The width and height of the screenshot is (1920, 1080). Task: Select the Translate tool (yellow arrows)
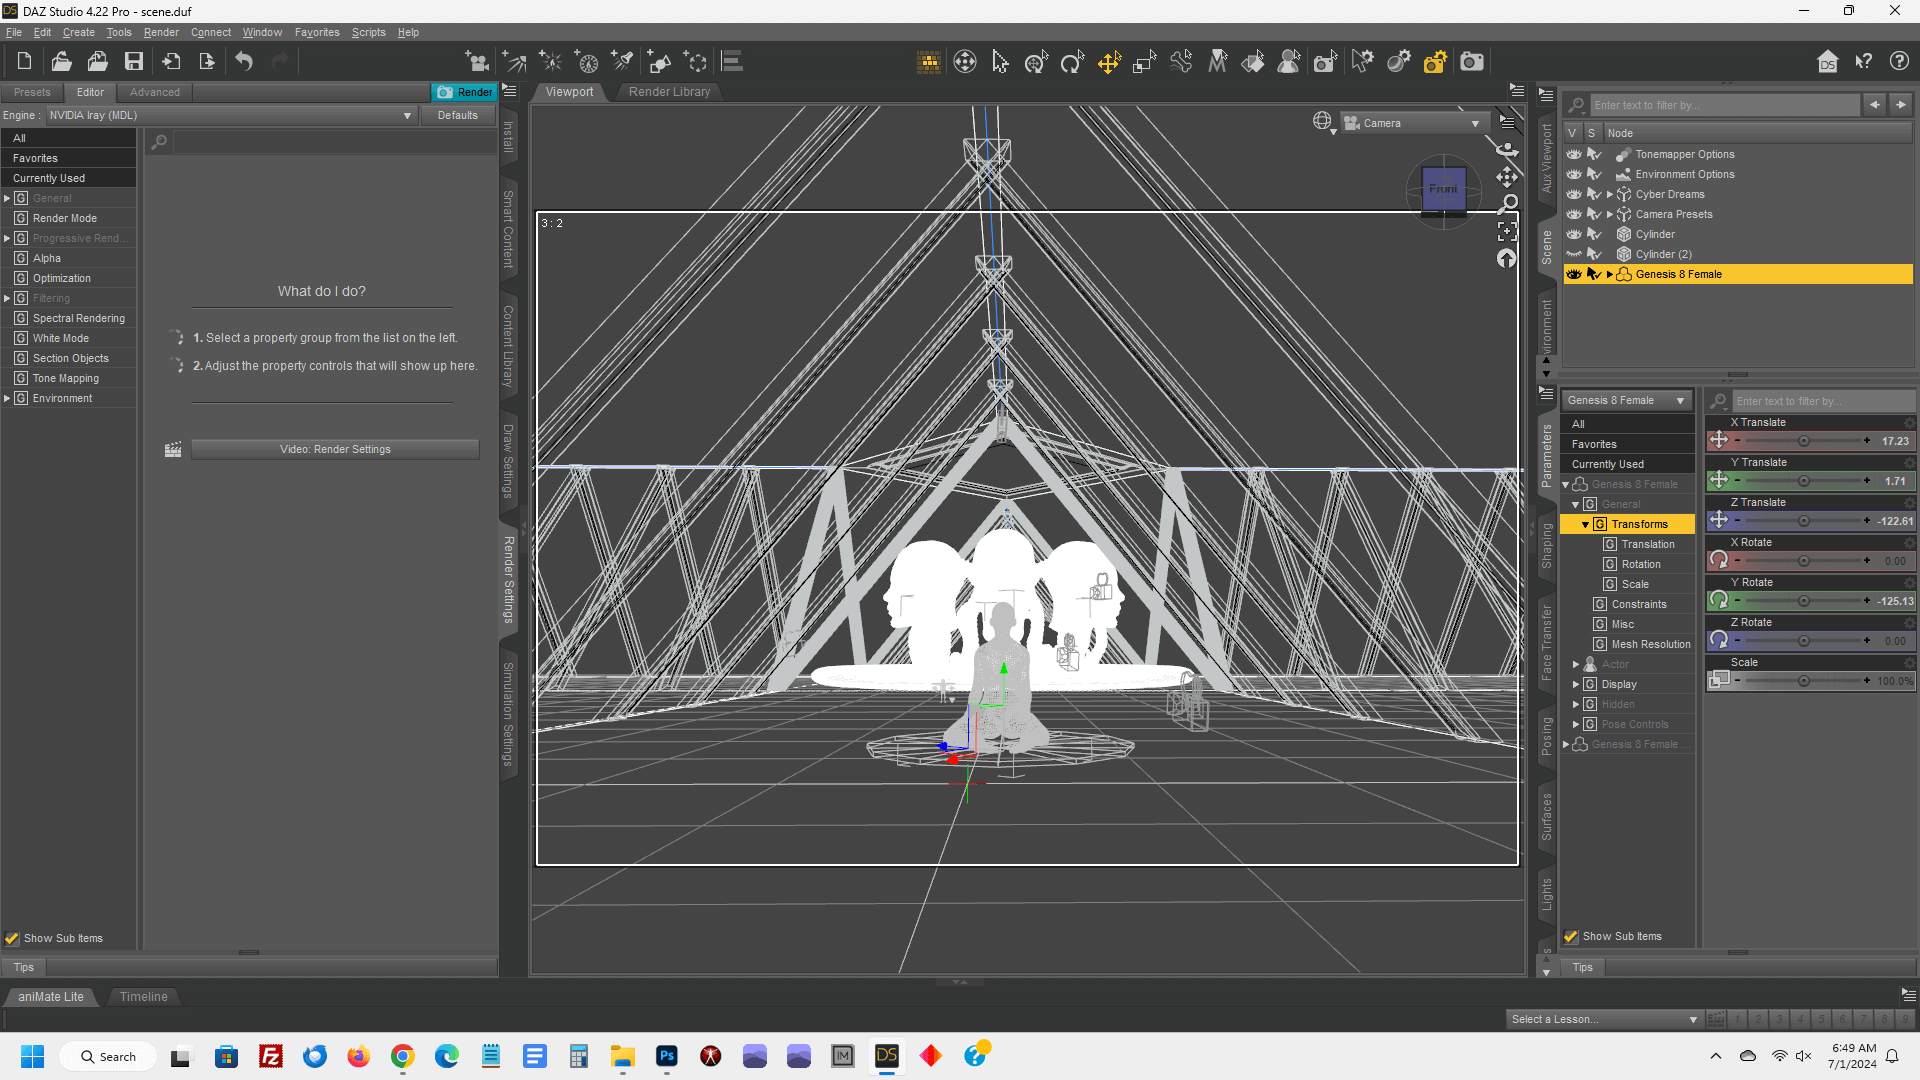click(x=1109, y=62)
